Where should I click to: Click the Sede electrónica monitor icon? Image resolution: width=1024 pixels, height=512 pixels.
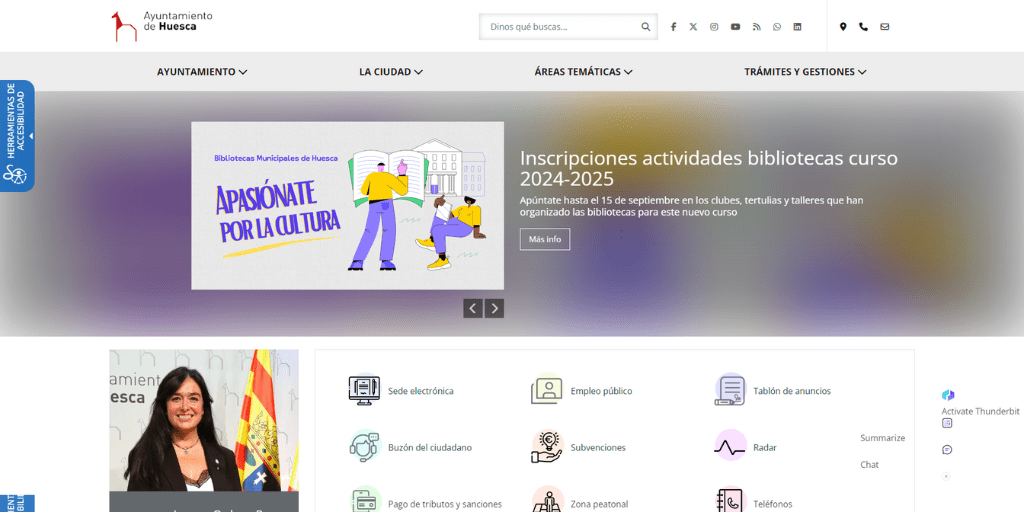tap(364, 391)
